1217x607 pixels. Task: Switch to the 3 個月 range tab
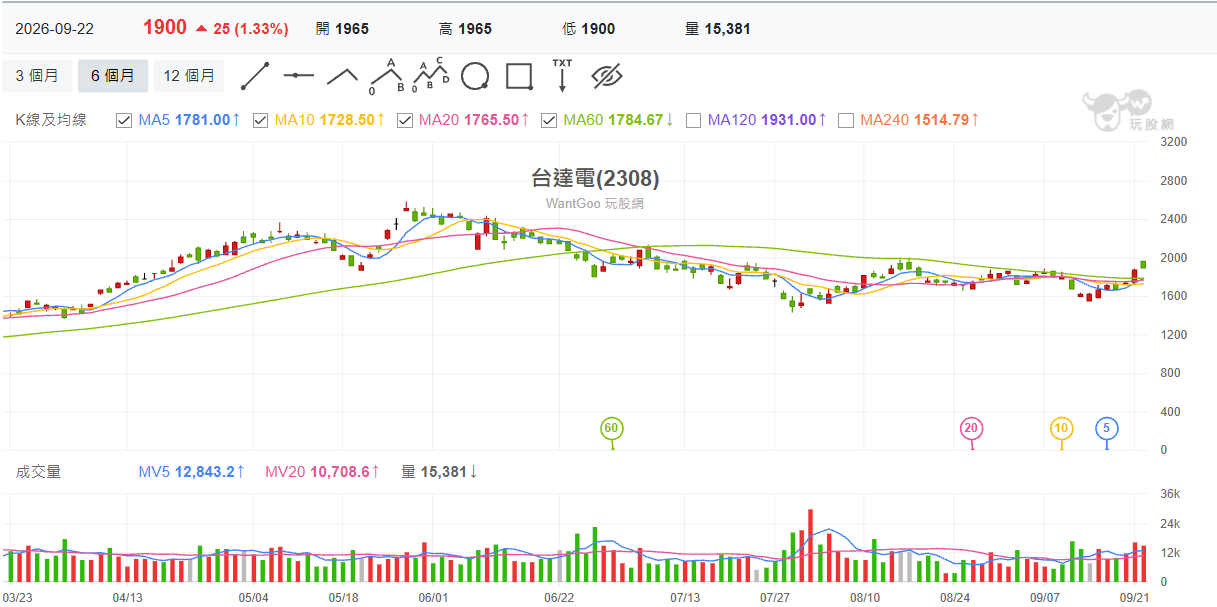point(37,76)
